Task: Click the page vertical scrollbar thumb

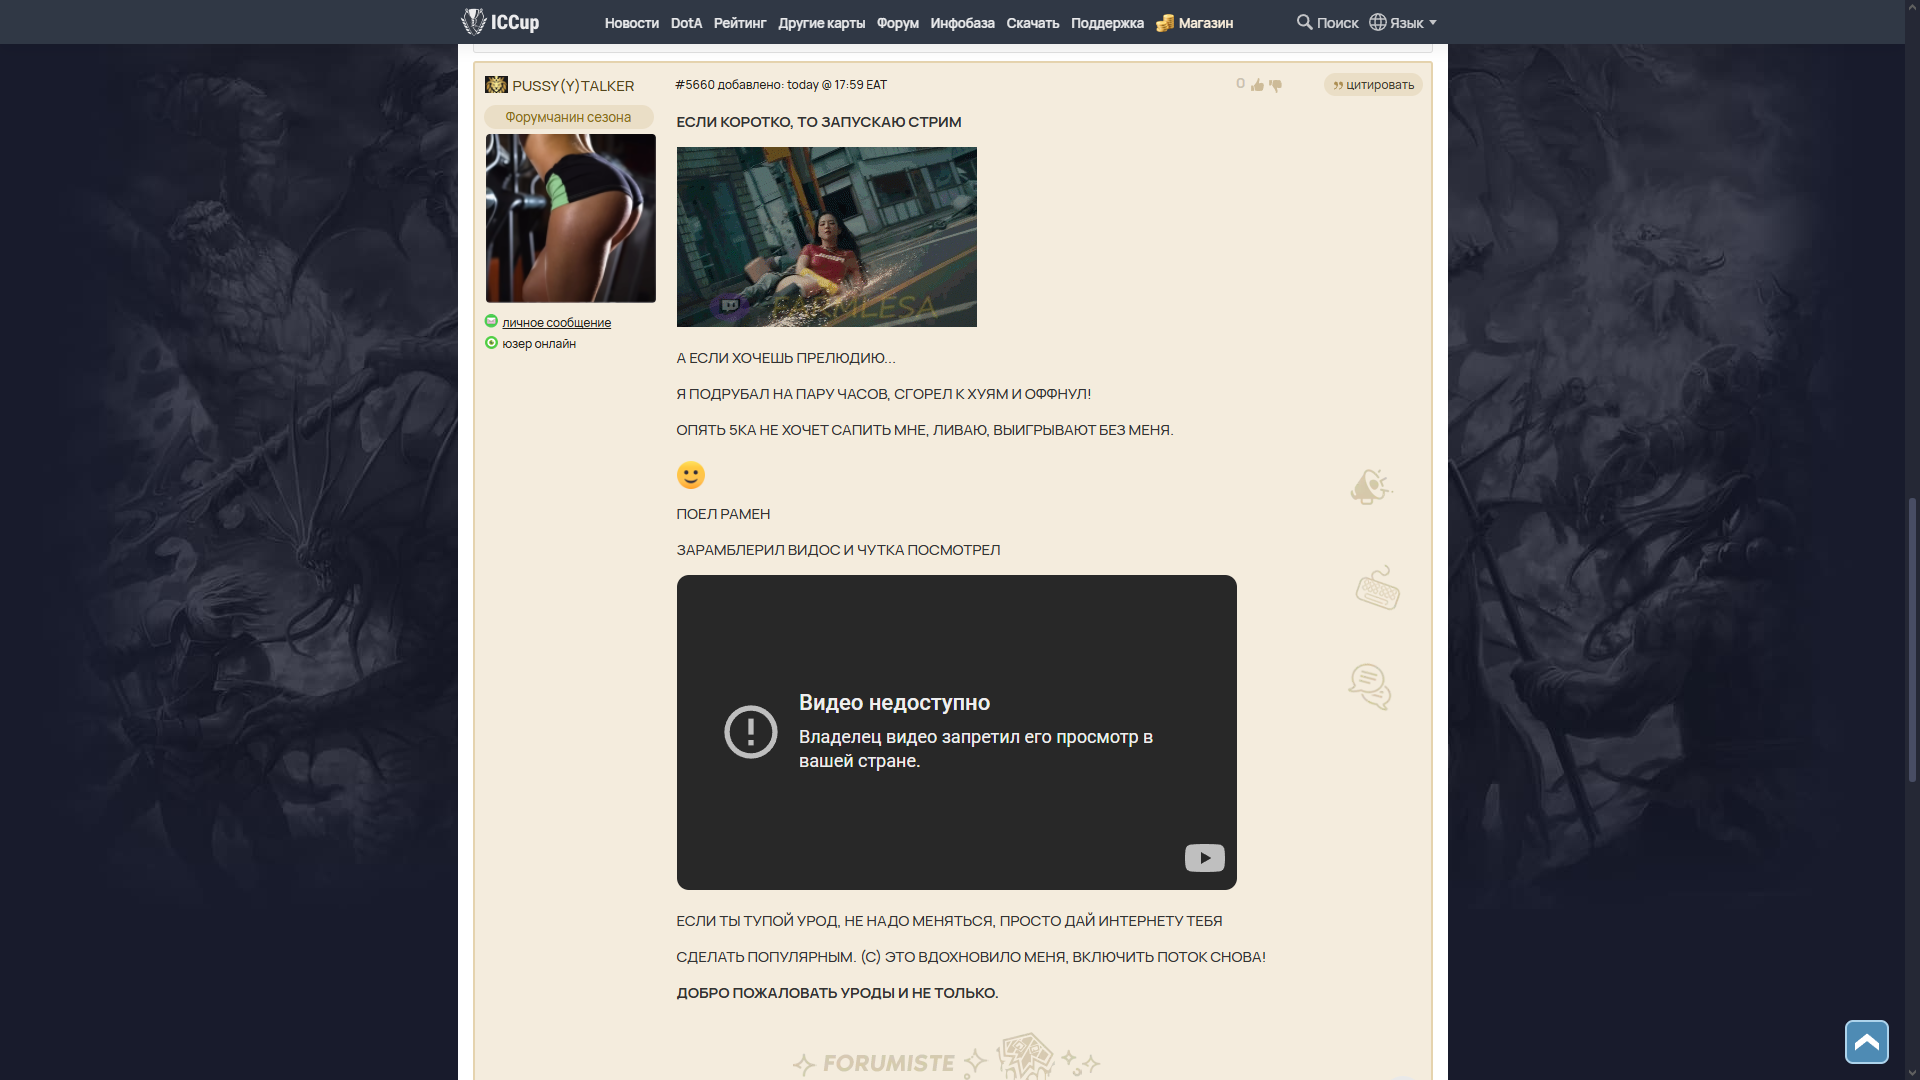Action: [x=1912, y=640]
